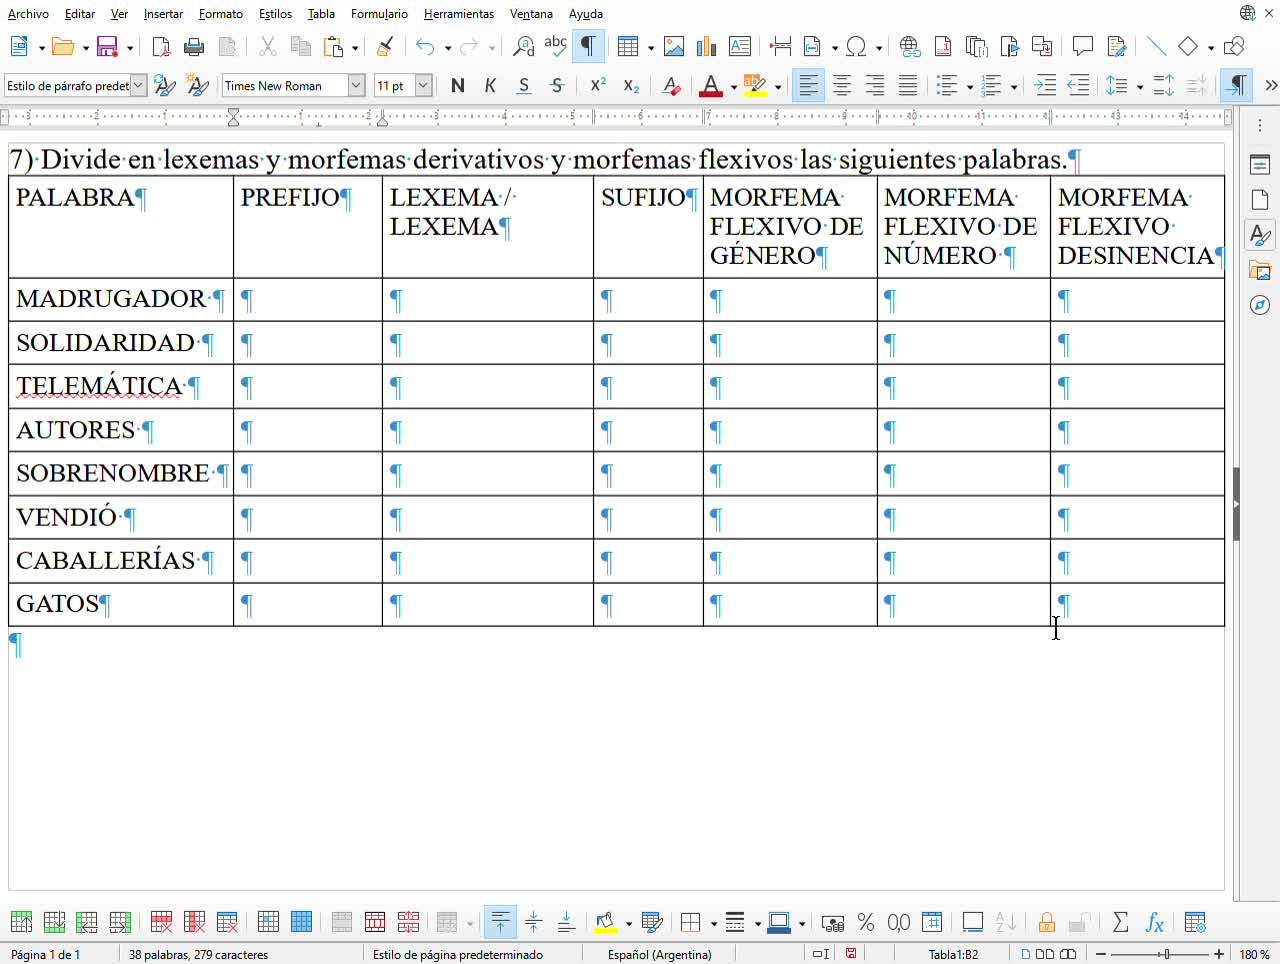Open the Tabla menu
Viewport: 1280px width, 964px height.
pos(321,14)
